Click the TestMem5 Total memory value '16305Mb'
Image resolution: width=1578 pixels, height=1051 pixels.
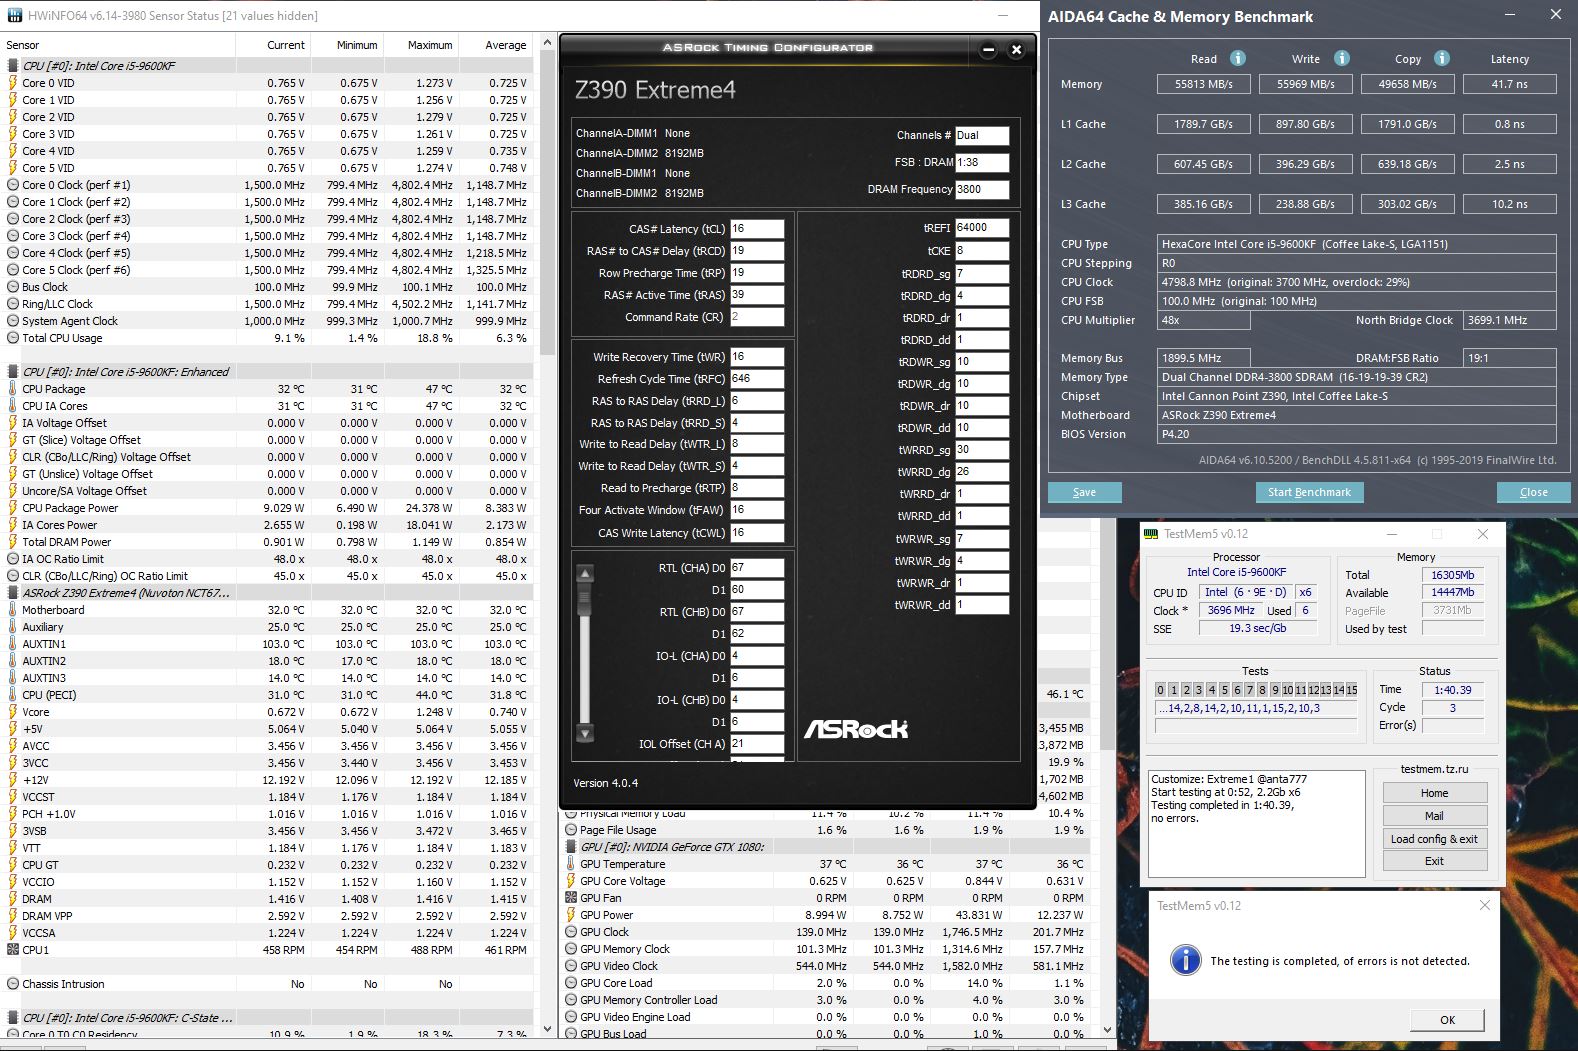point(1453,575)
